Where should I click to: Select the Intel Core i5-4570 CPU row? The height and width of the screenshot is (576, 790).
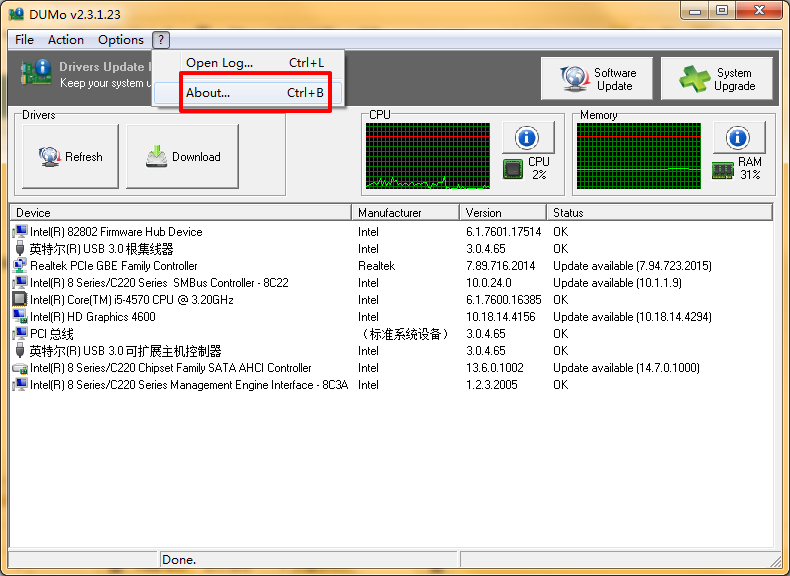point(391,299)
